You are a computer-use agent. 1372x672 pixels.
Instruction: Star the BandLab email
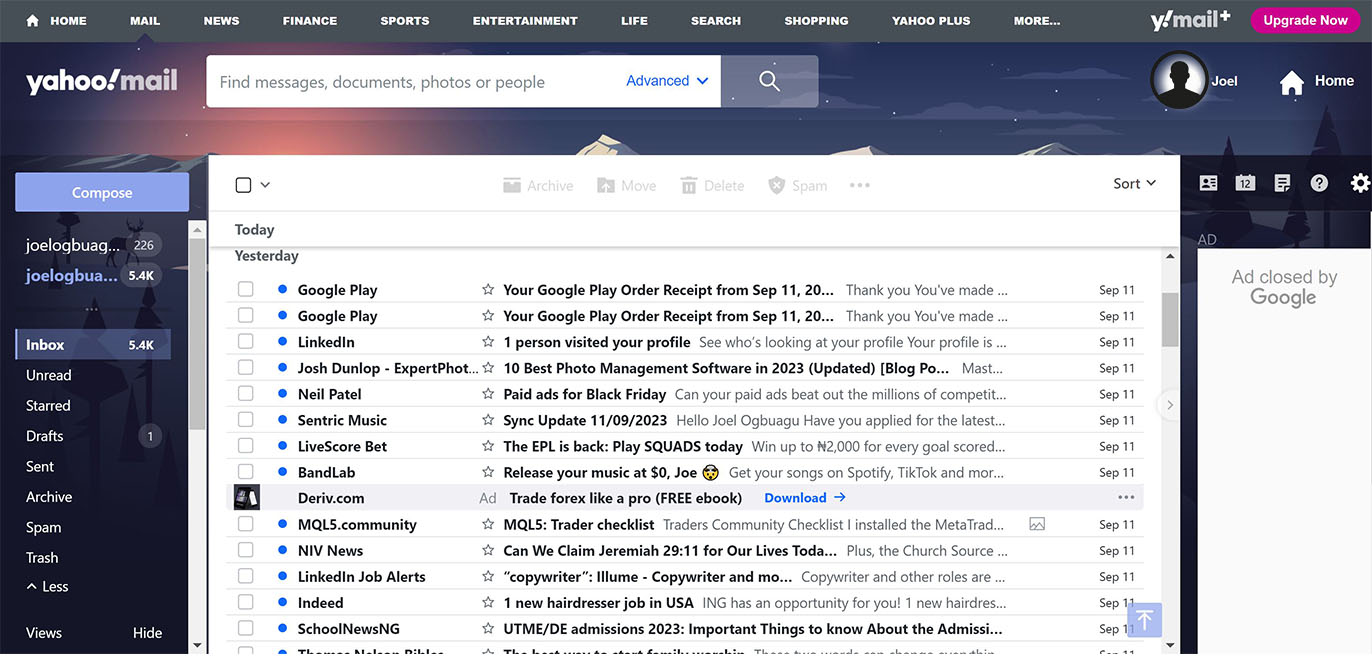pyautogui.click(x=488, y=472)
